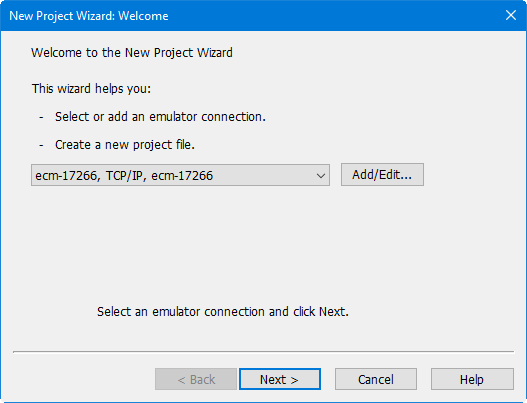Select the ecm-17266 TCP/IP connection entry

click(180, 175)
